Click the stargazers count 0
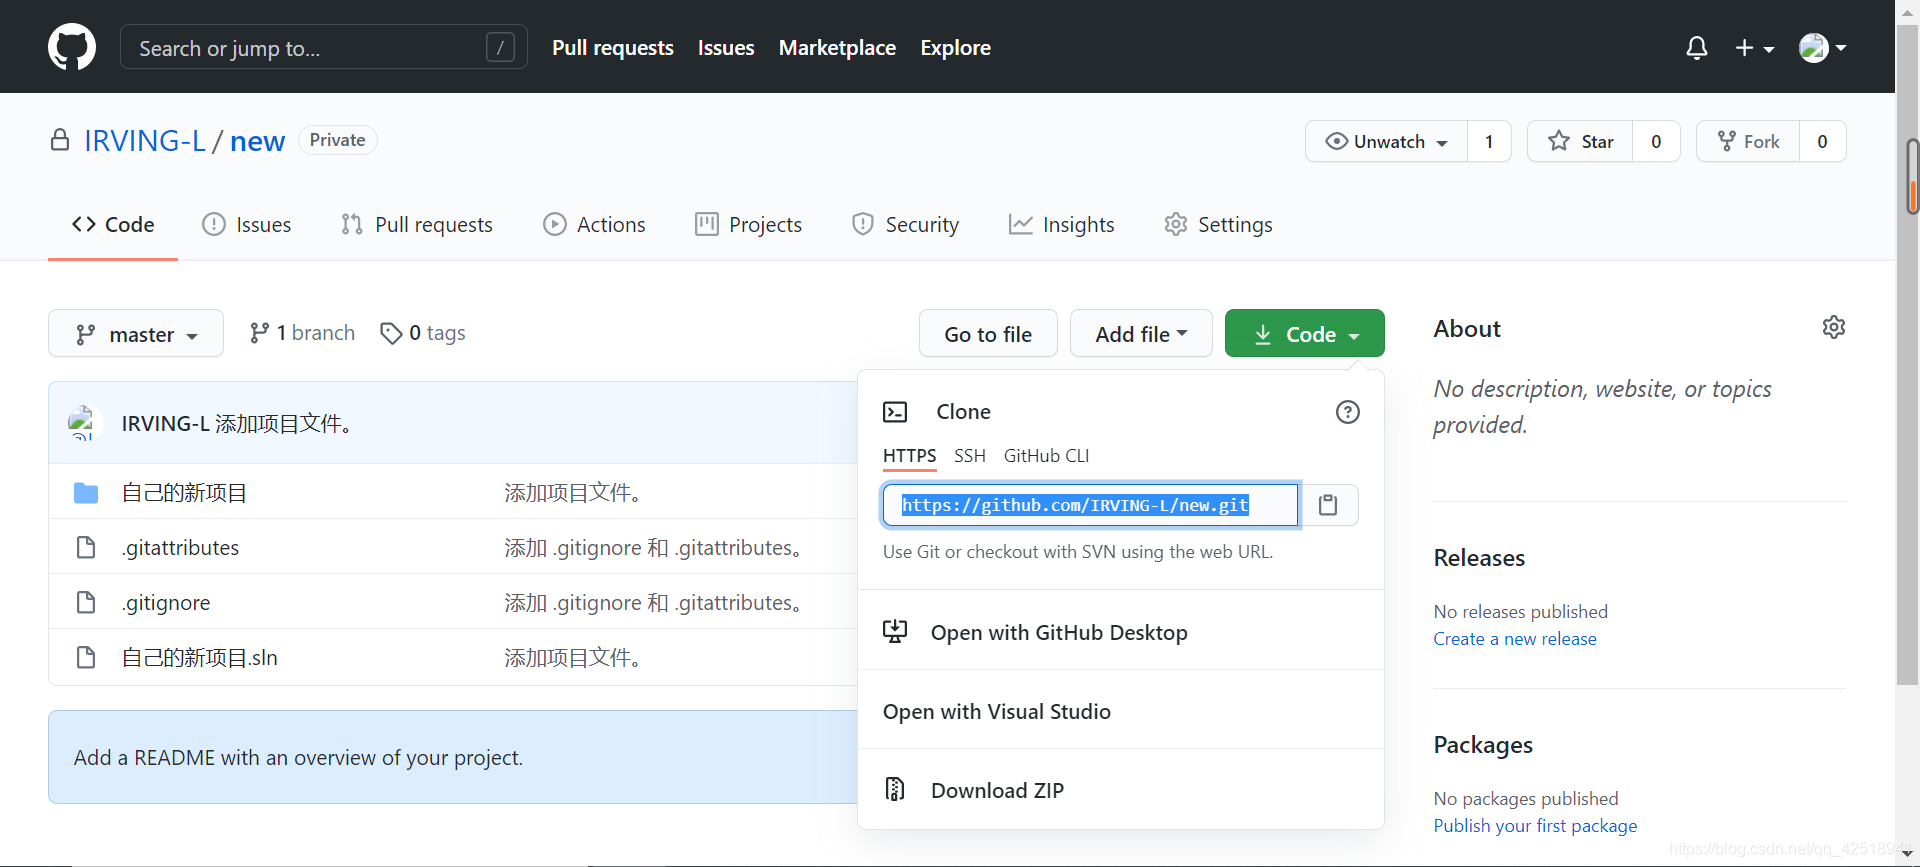Viewport: 1920px width, 867px height. 1656,141
